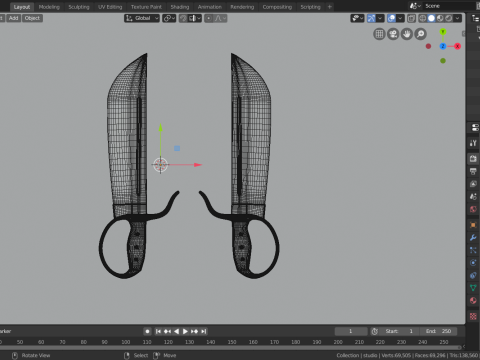This screenshot has width=480, height=360.
Task: Click the red X axis gizmo
Action: pyautogui.click(x=457, y=46)
